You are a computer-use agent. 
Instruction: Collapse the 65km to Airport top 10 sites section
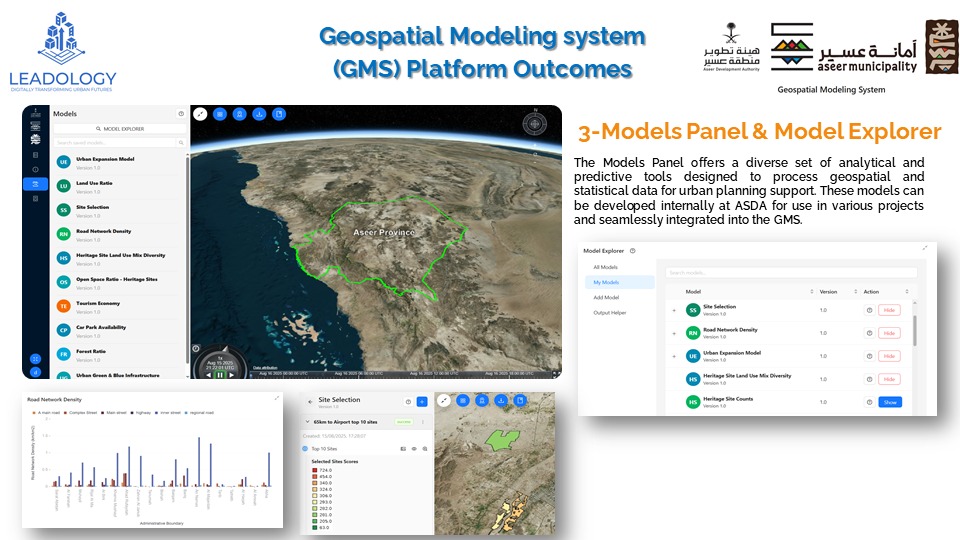click(306, 422)
